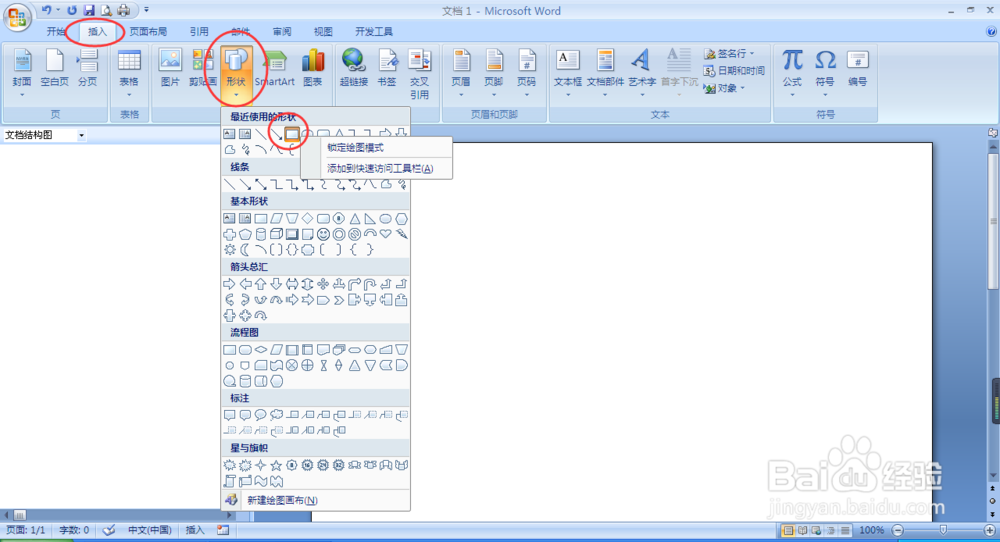Switch to the 页面布局 (Page Layout) tab
1000x542 pixels.
(x=148, y=31)
